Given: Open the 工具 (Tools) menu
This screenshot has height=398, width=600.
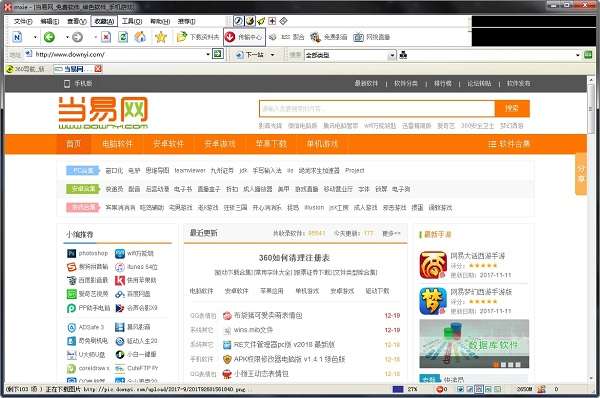Looking at the screenshot, I should pos(131,21).
